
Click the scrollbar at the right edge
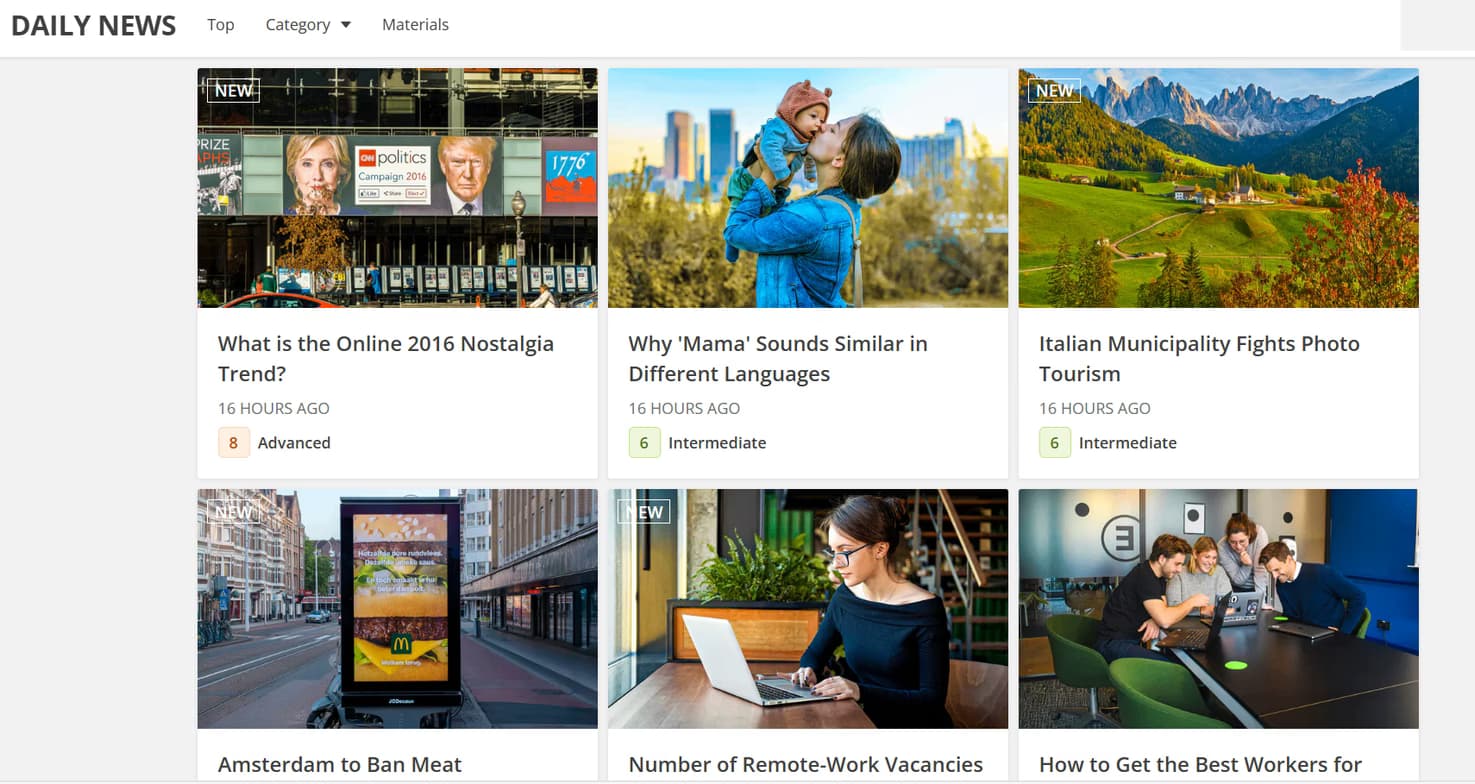1437,25
